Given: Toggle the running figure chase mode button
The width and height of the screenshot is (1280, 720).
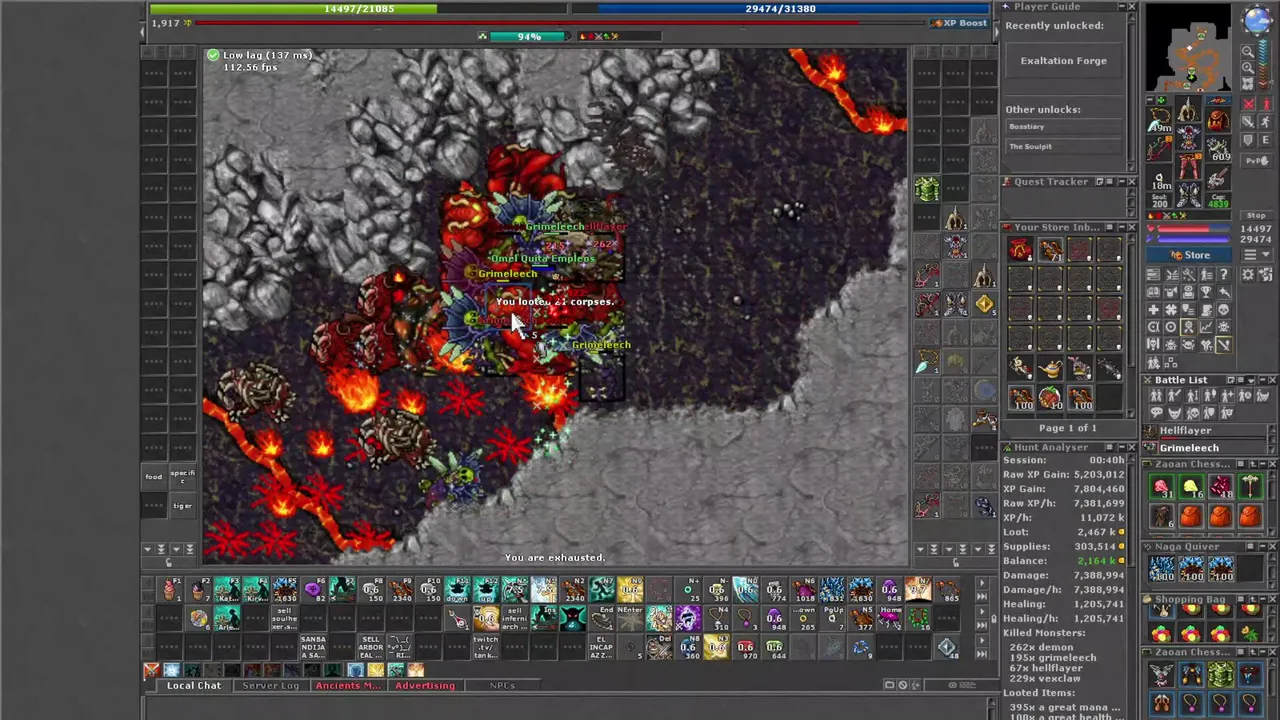Looking at the screenshot, I should (x=1266, y=122).
